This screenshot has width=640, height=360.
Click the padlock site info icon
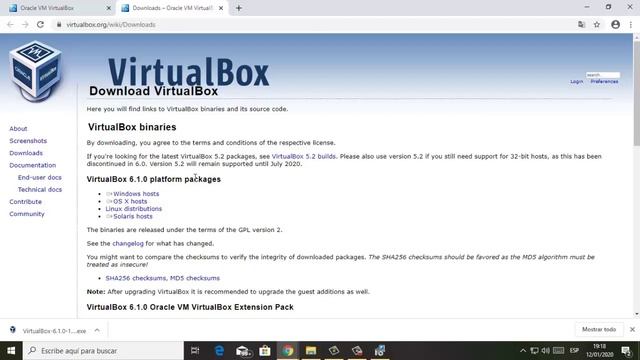(59, 24)
